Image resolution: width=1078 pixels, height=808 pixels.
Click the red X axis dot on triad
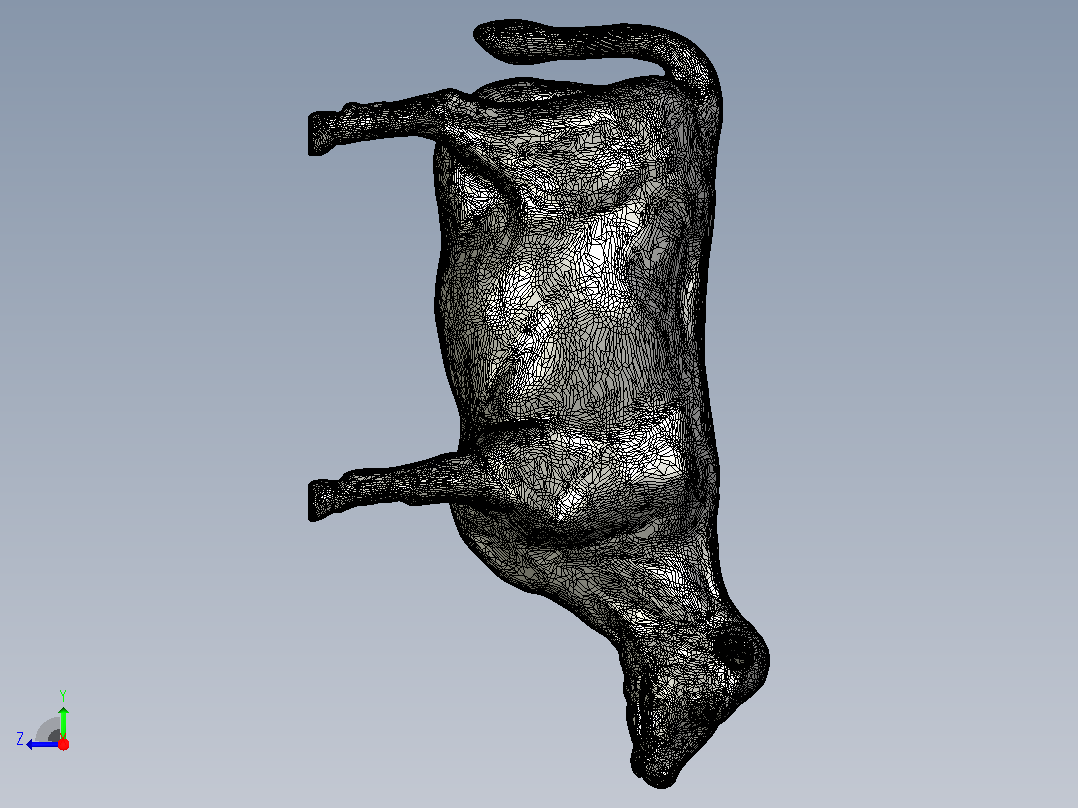click(x=63, y=744)
